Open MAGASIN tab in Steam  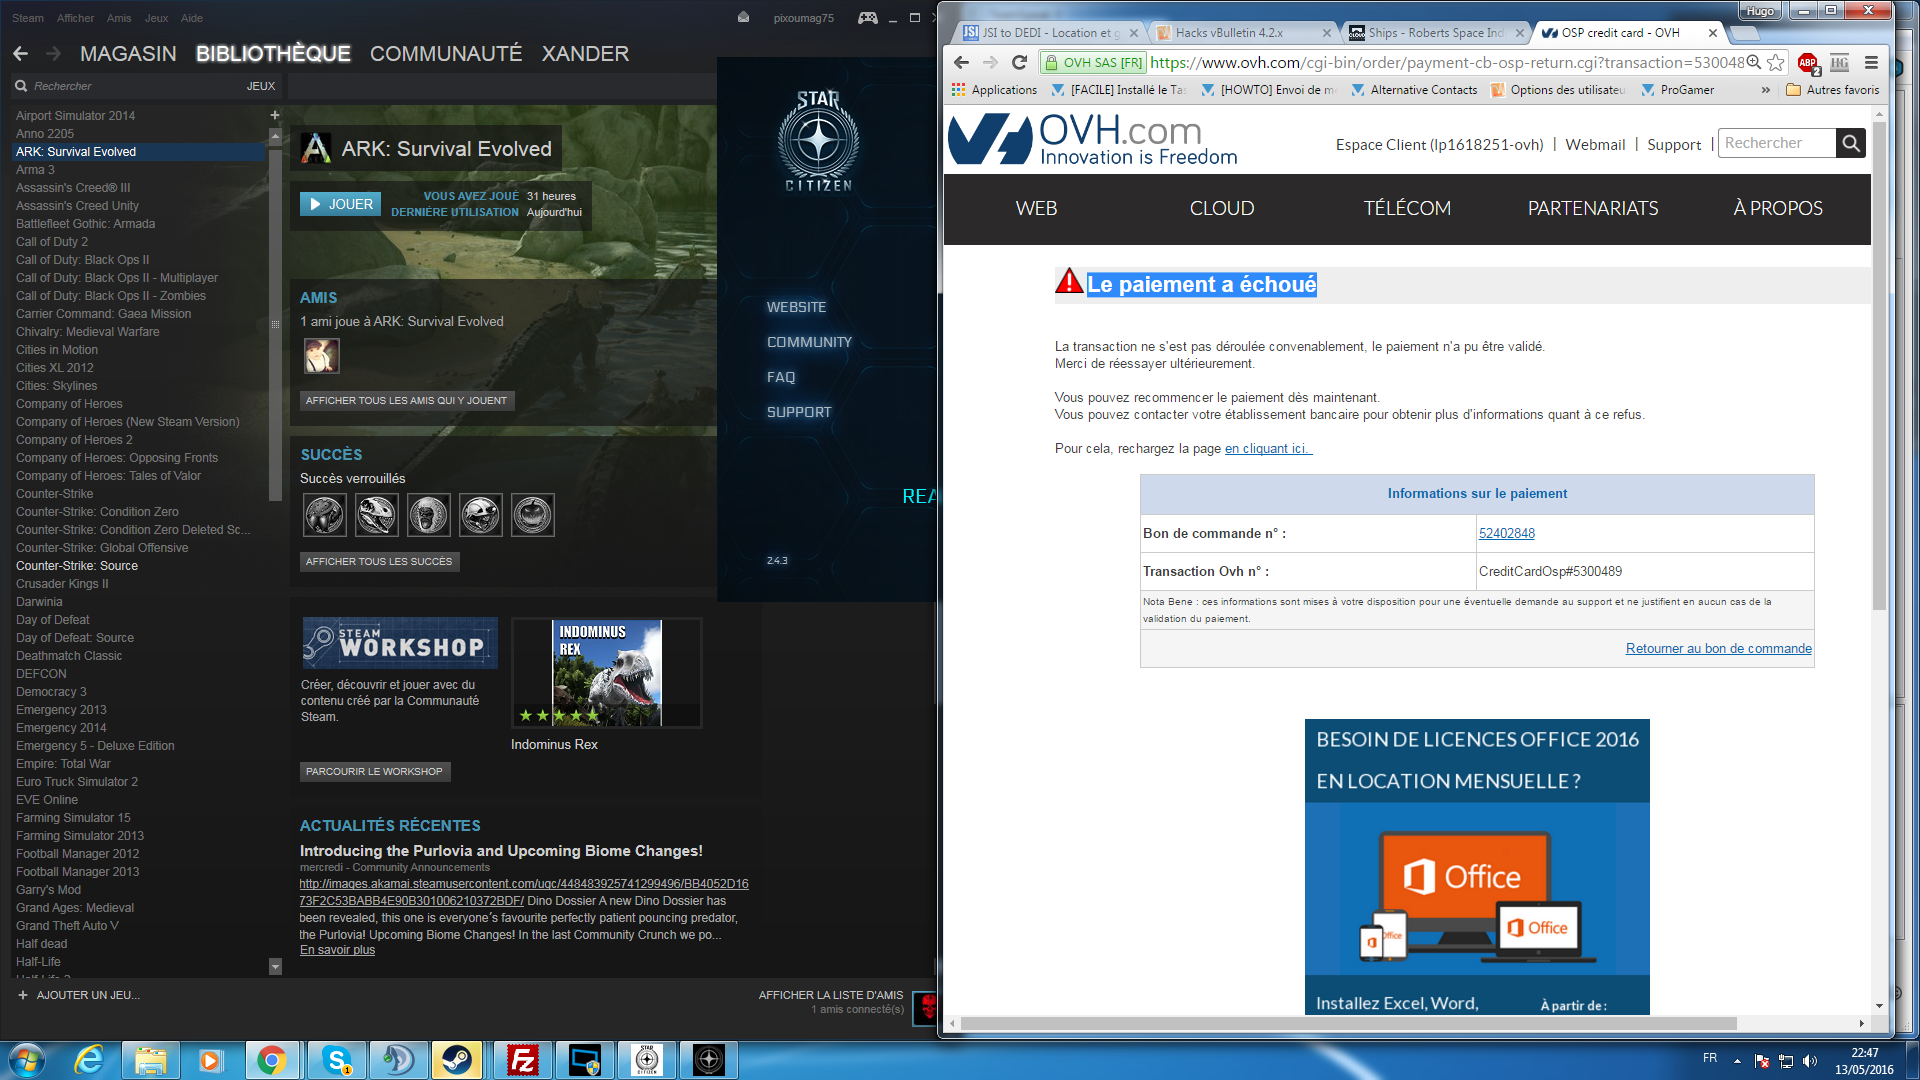coord(128,54)
